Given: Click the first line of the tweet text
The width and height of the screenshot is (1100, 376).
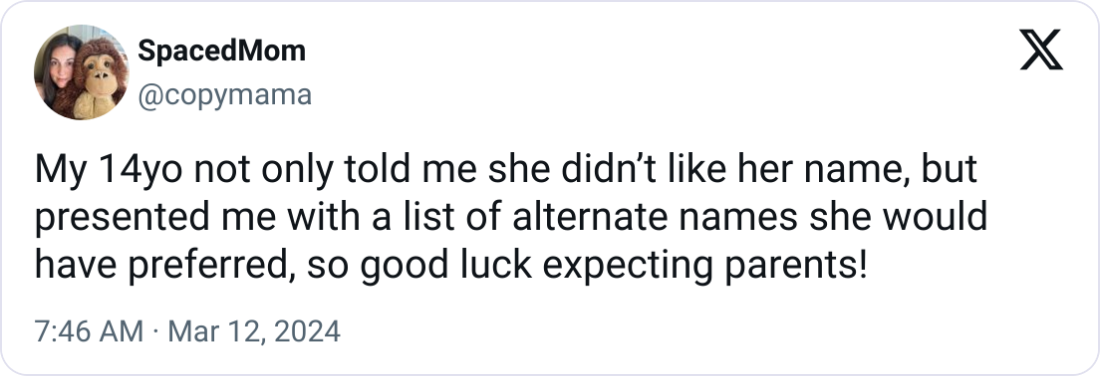Looking at the screenshot, I should (506, 170).
